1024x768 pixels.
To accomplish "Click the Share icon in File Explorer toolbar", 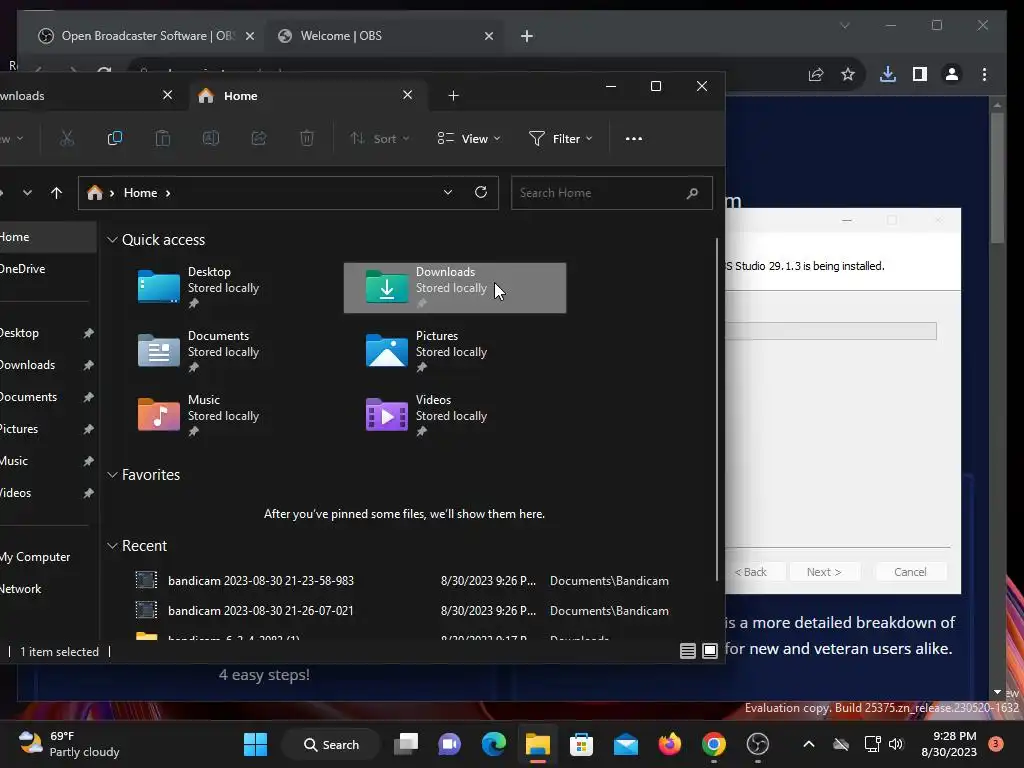I will coord(259,138).
